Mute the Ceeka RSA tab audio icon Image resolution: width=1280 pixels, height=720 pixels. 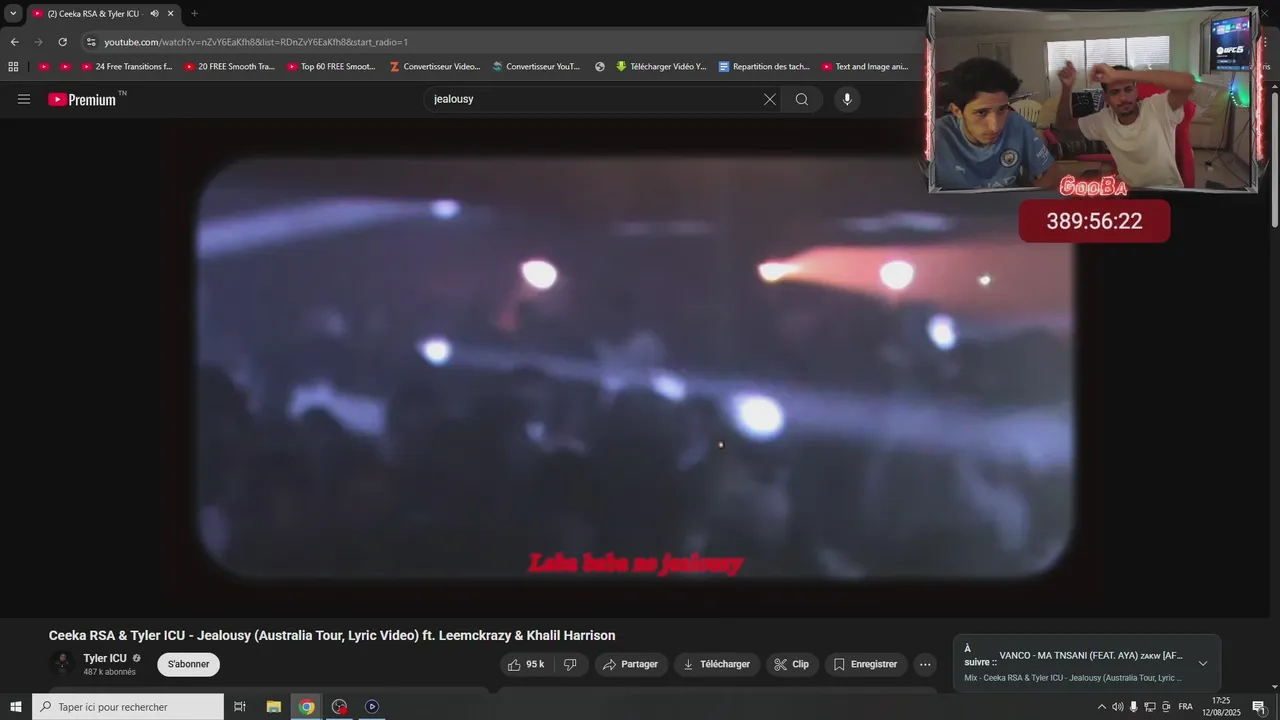click(x=154, y=14)
